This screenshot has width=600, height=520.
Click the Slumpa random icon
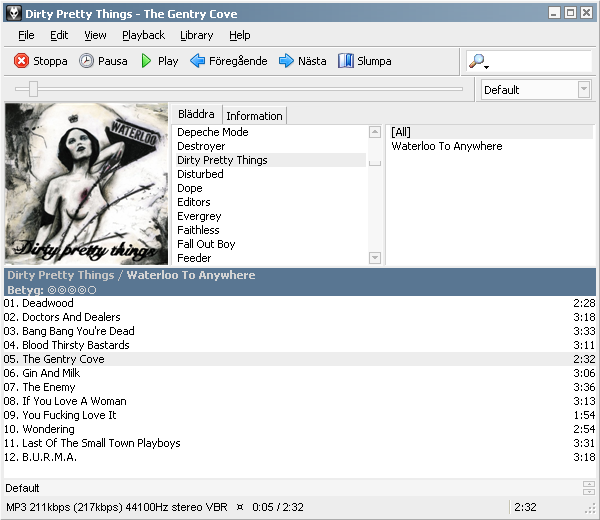tap(346, 61)
